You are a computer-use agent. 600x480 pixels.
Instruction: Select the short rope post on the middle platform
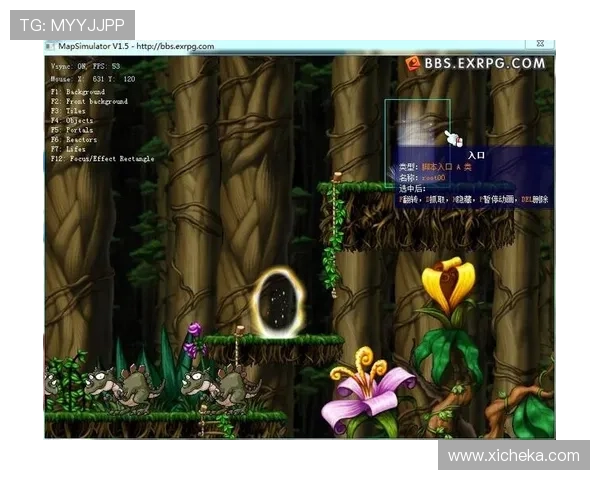[x=239, y=346]
